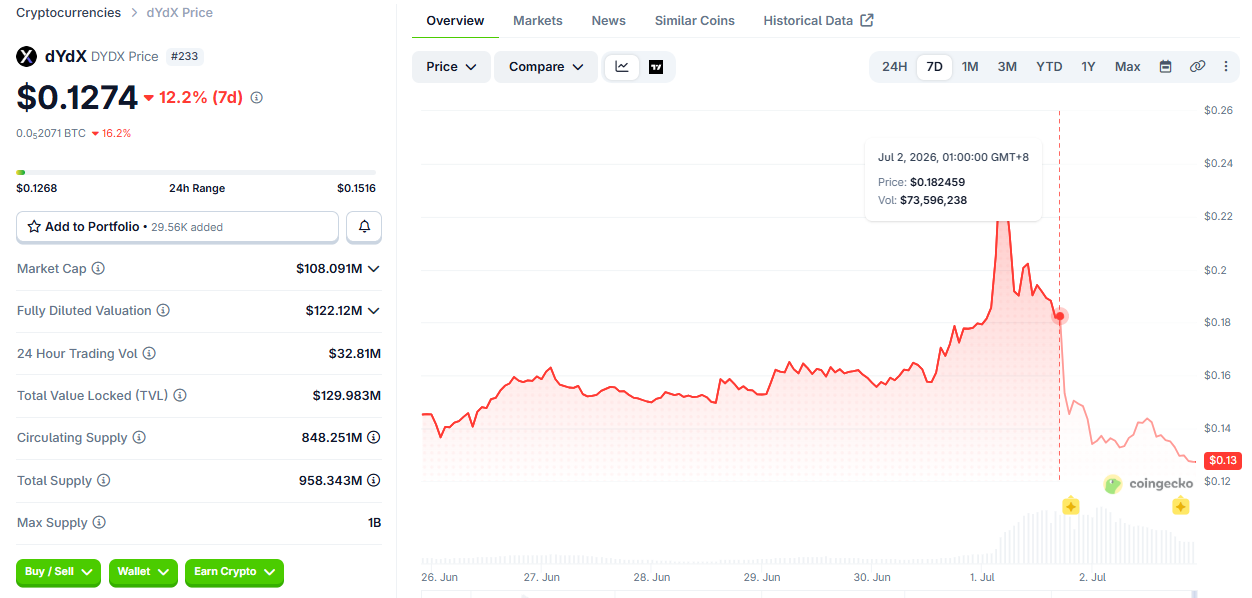Expand Market Cap $108.091M details
This screenshot has height=598, width=1252.
[374, 269]
